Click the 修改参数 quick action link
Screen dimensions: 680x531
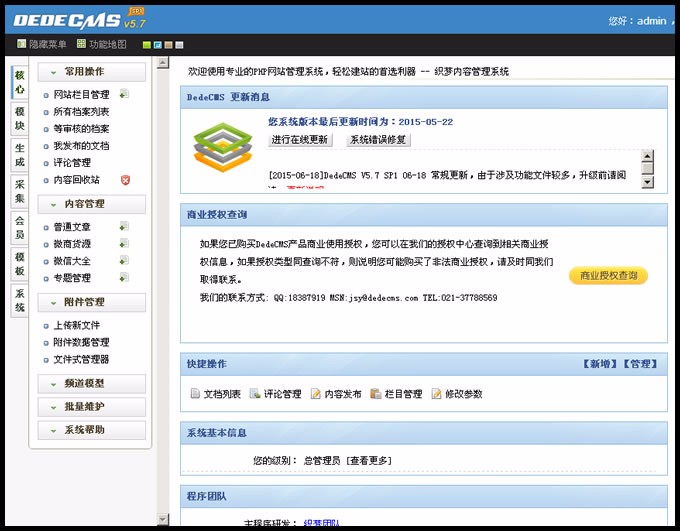464,394
